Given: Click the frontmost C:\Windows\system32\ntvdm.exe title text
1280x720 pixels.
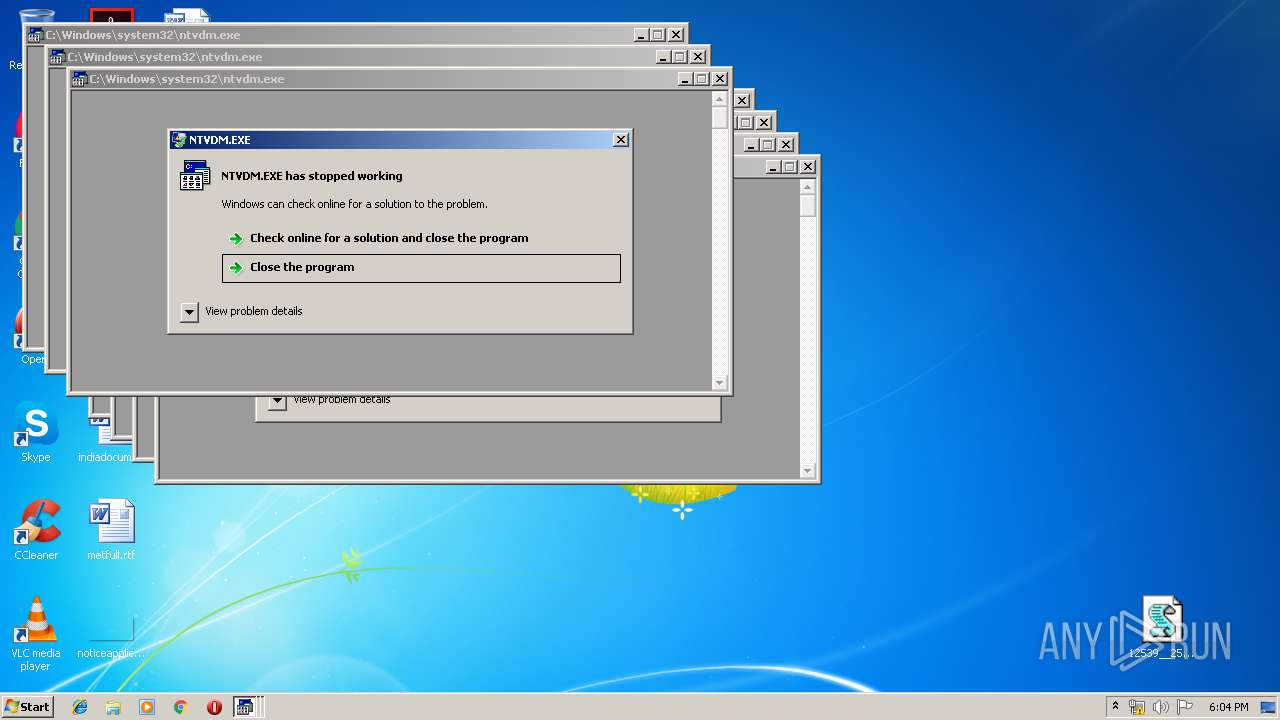Looking at the screenshot, I should coord(187,79).
